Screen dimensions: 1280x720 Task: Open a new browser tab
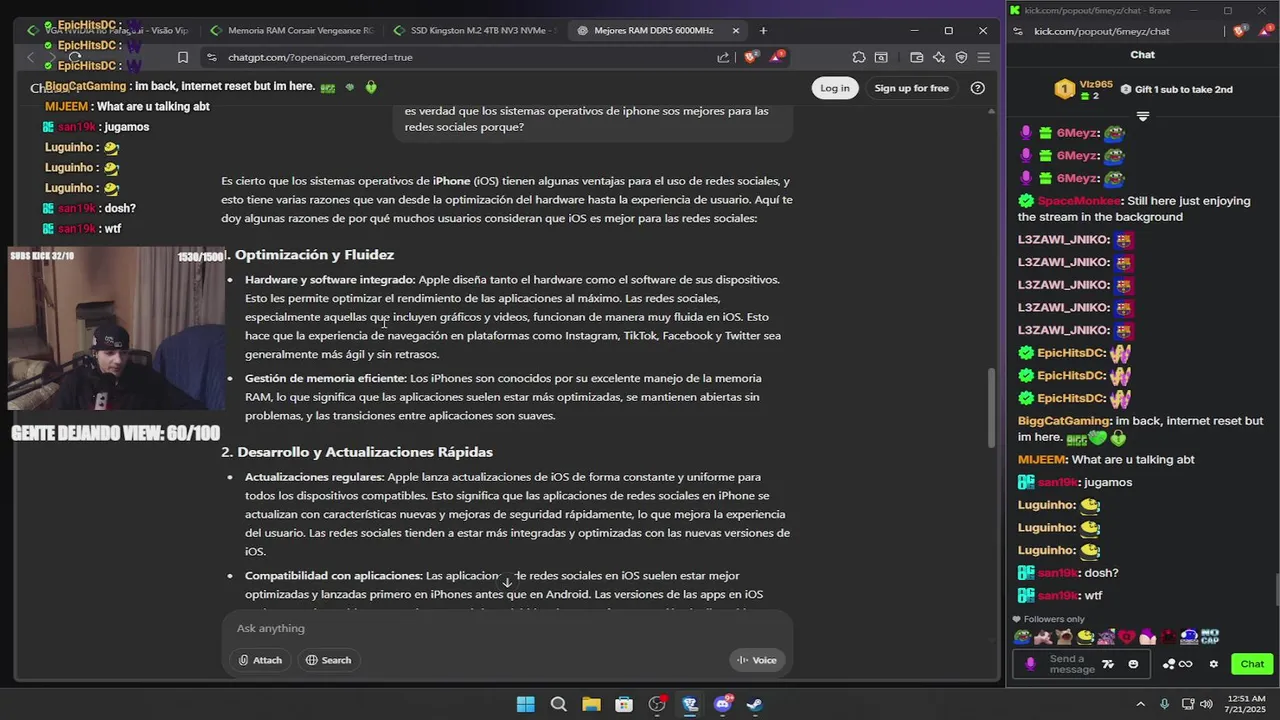[x=763, y=30]
